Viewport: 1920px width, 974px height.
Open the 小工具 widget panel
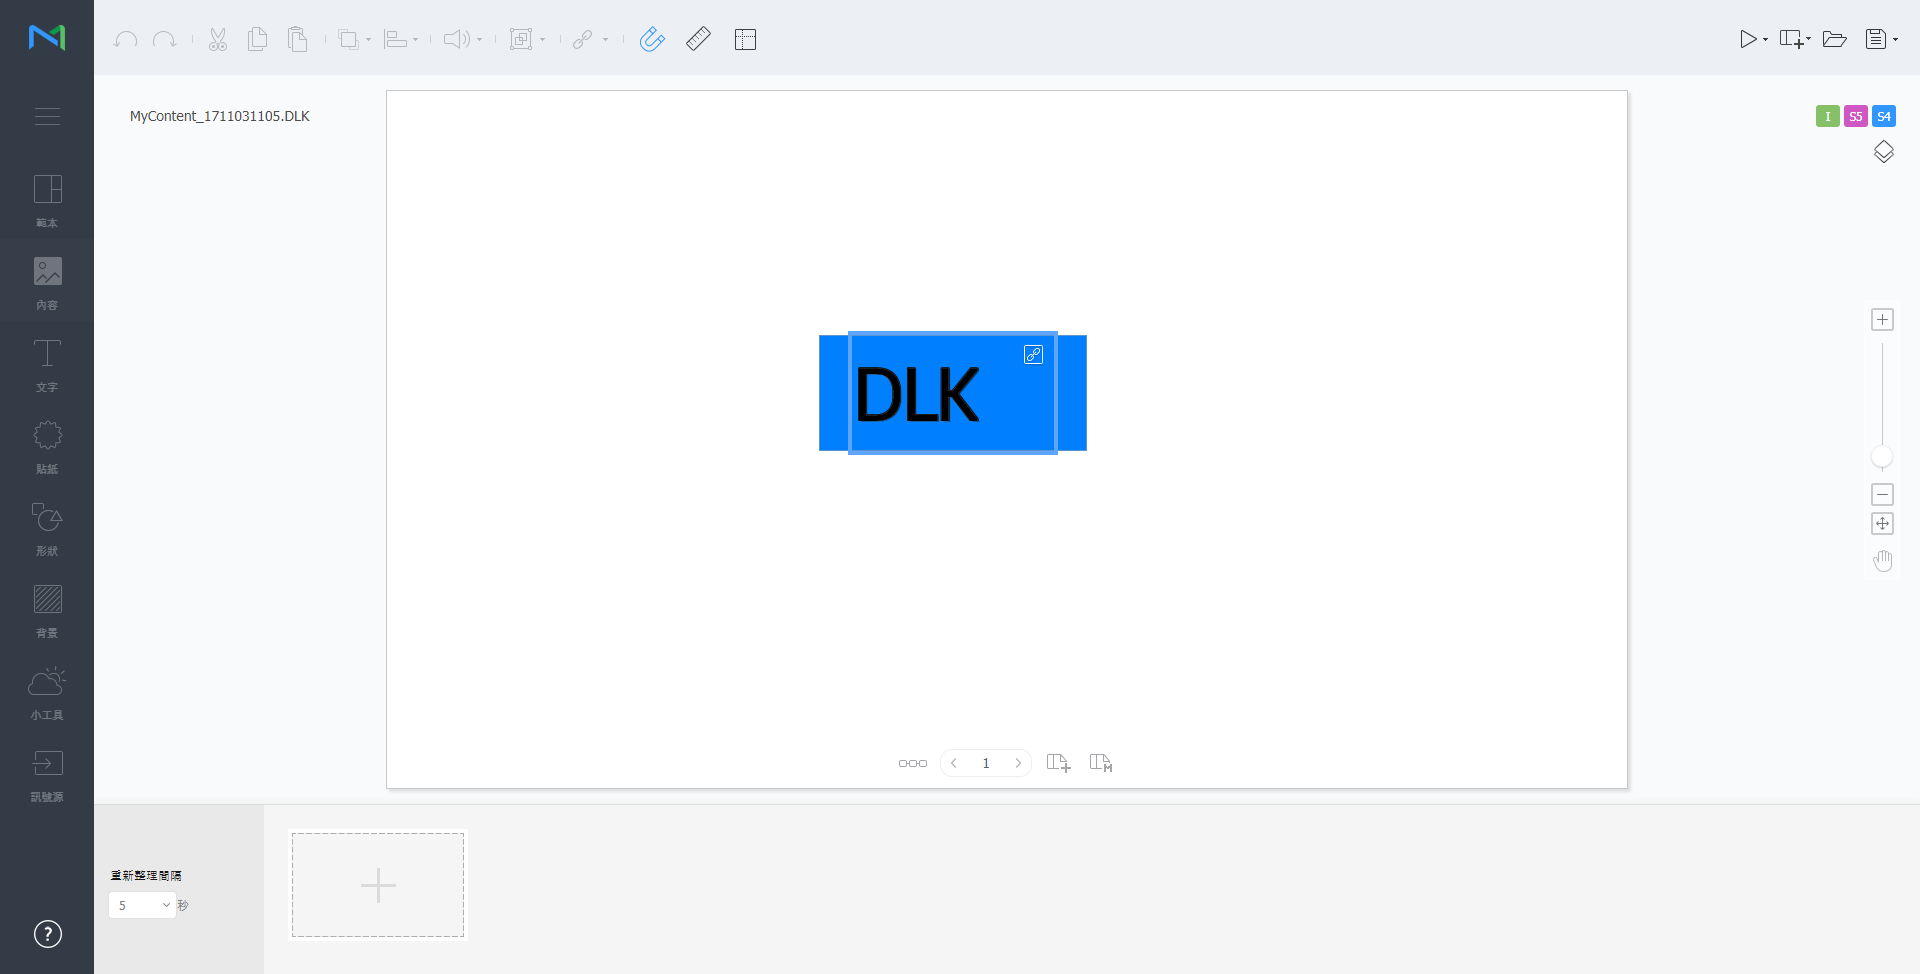pos(47,693)
